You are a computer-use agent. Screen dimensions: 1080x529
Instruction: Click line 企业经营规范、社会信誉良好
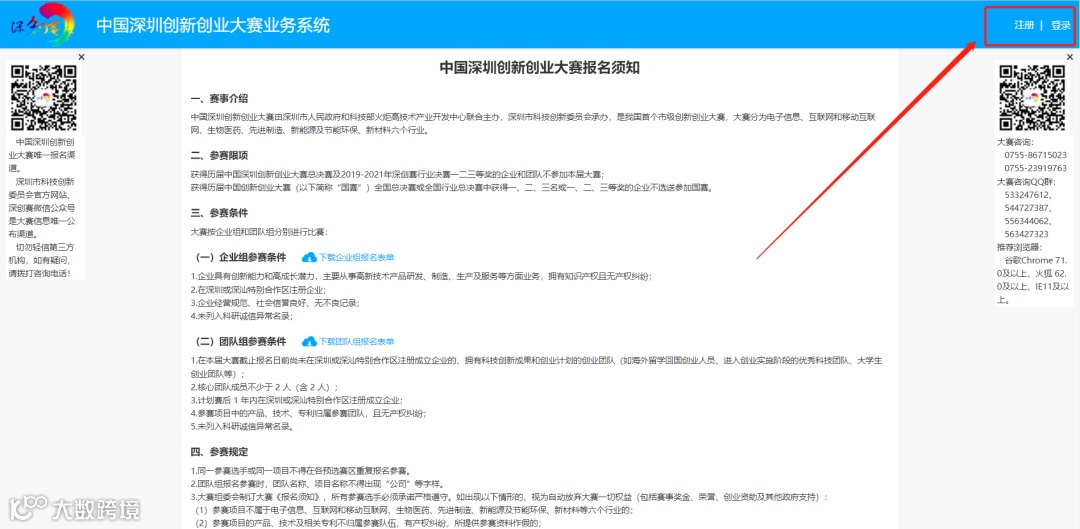pyautogui.click(x=276, y=303)
